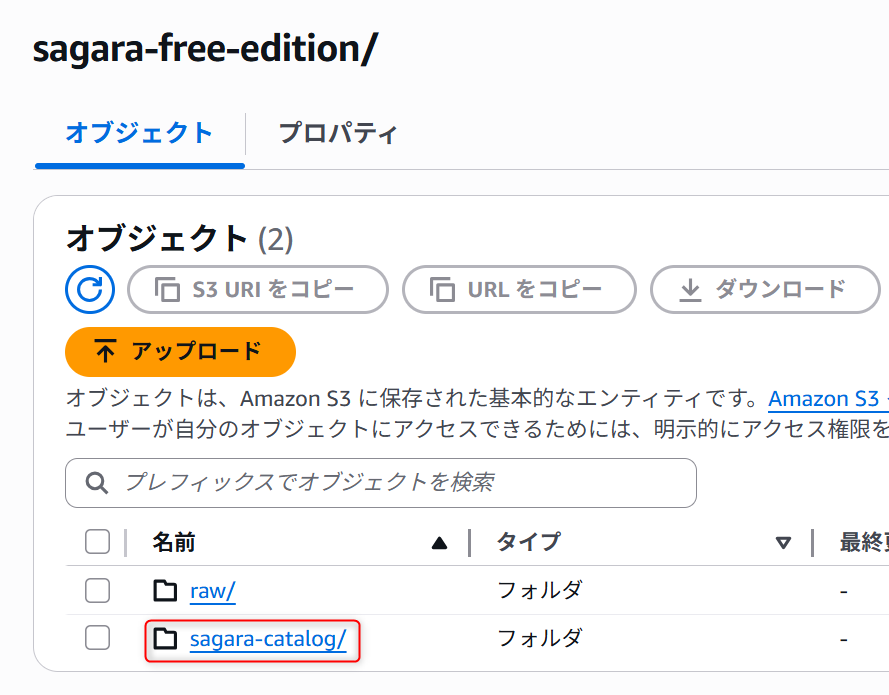Toggle the select-all checkbox in the header

coord(98,542)
